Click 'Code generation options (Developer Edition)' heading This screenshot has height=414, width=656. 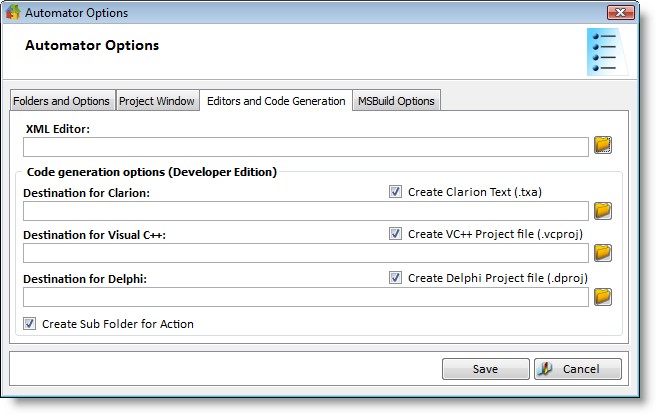(x=151, y=172)
